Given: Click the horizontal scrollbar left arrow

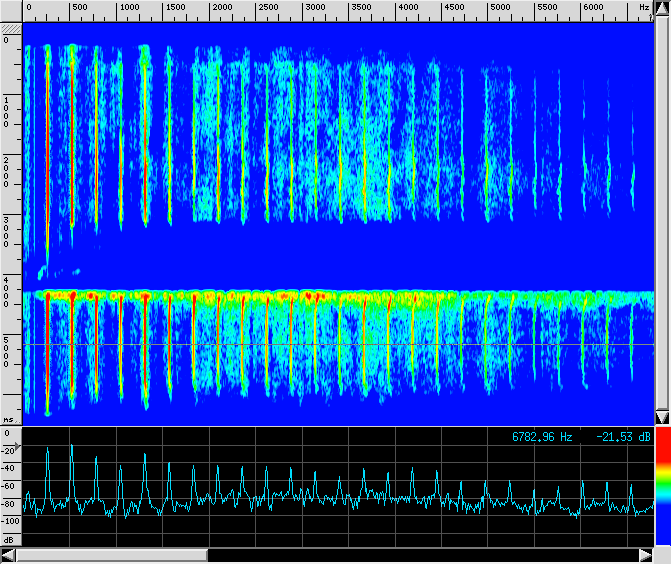Looking at the screenshot, I should coord(9,555).
